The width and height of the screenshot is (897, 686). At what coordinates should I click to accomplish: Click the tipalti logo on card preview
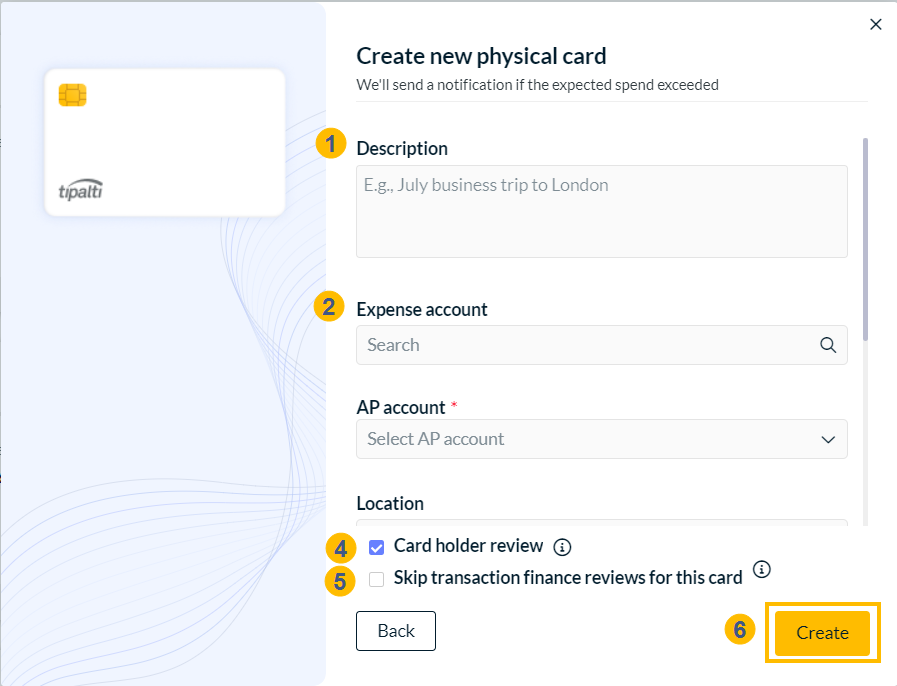coord(81,190)
